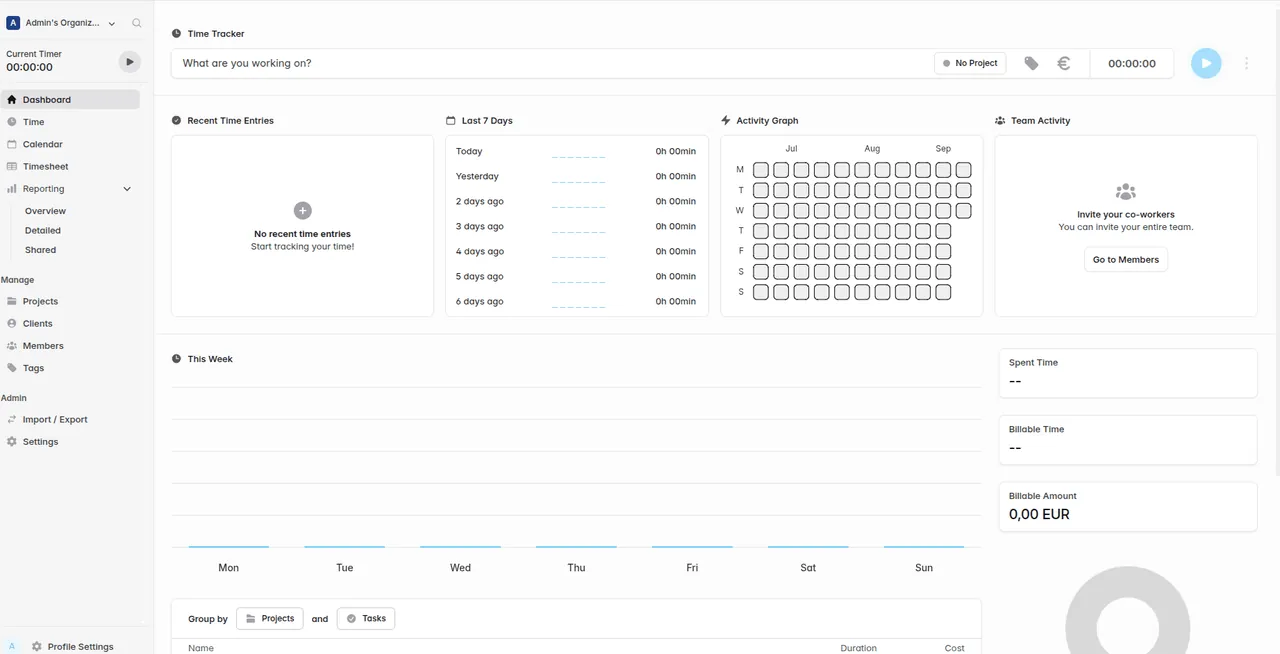Click the Billable Amount 0,00 EUR value
The image size is (1280, 654).
point(1039,514)
